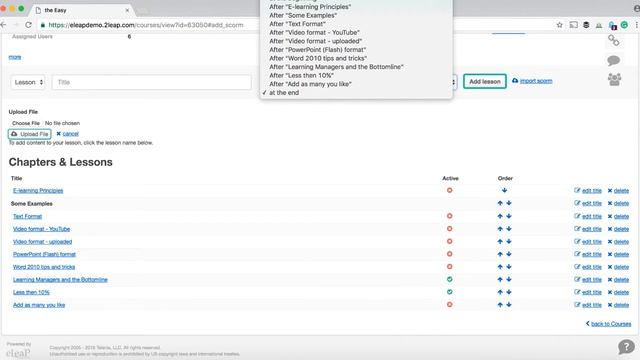640x360 pixels.
Task: Pick After "Word 2010 tips and tricks" option
Action: point(318,58)
